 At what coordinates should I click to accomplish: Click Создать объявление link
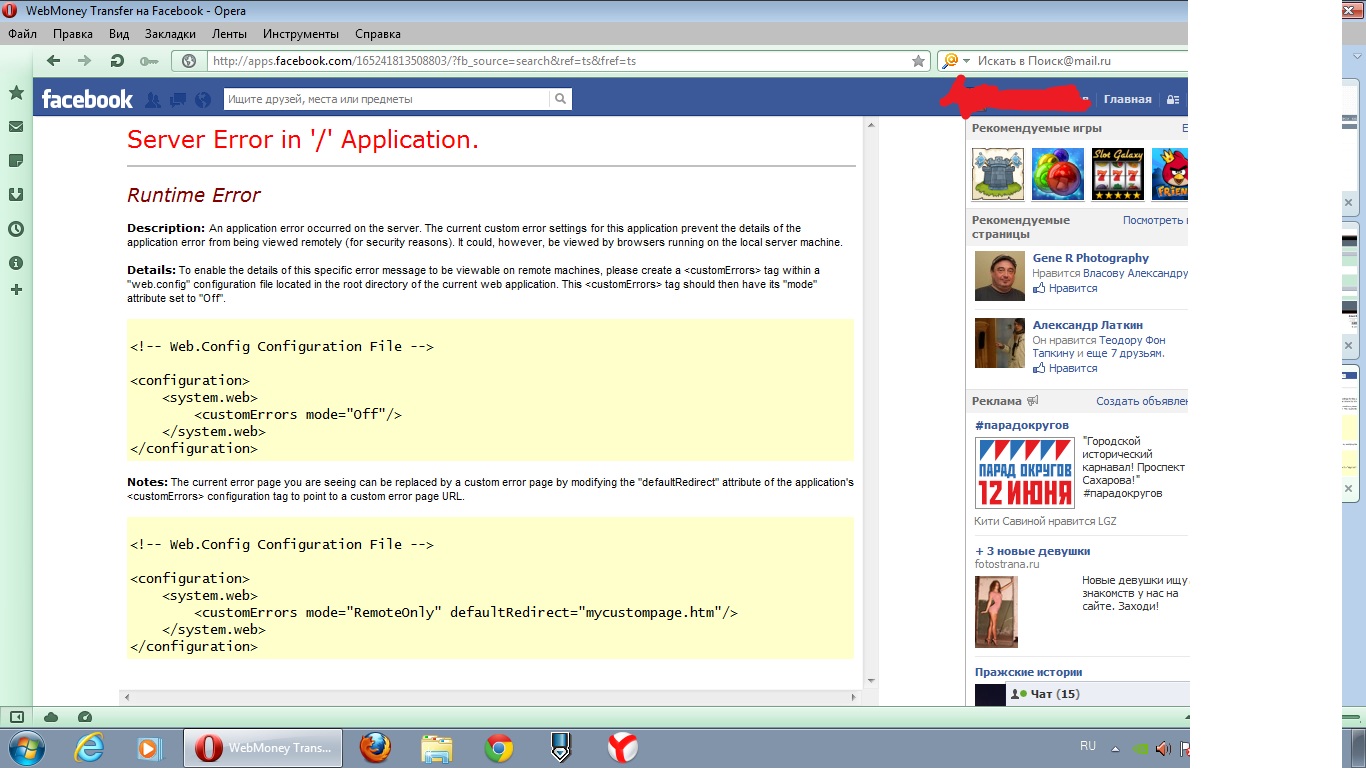1141,401
